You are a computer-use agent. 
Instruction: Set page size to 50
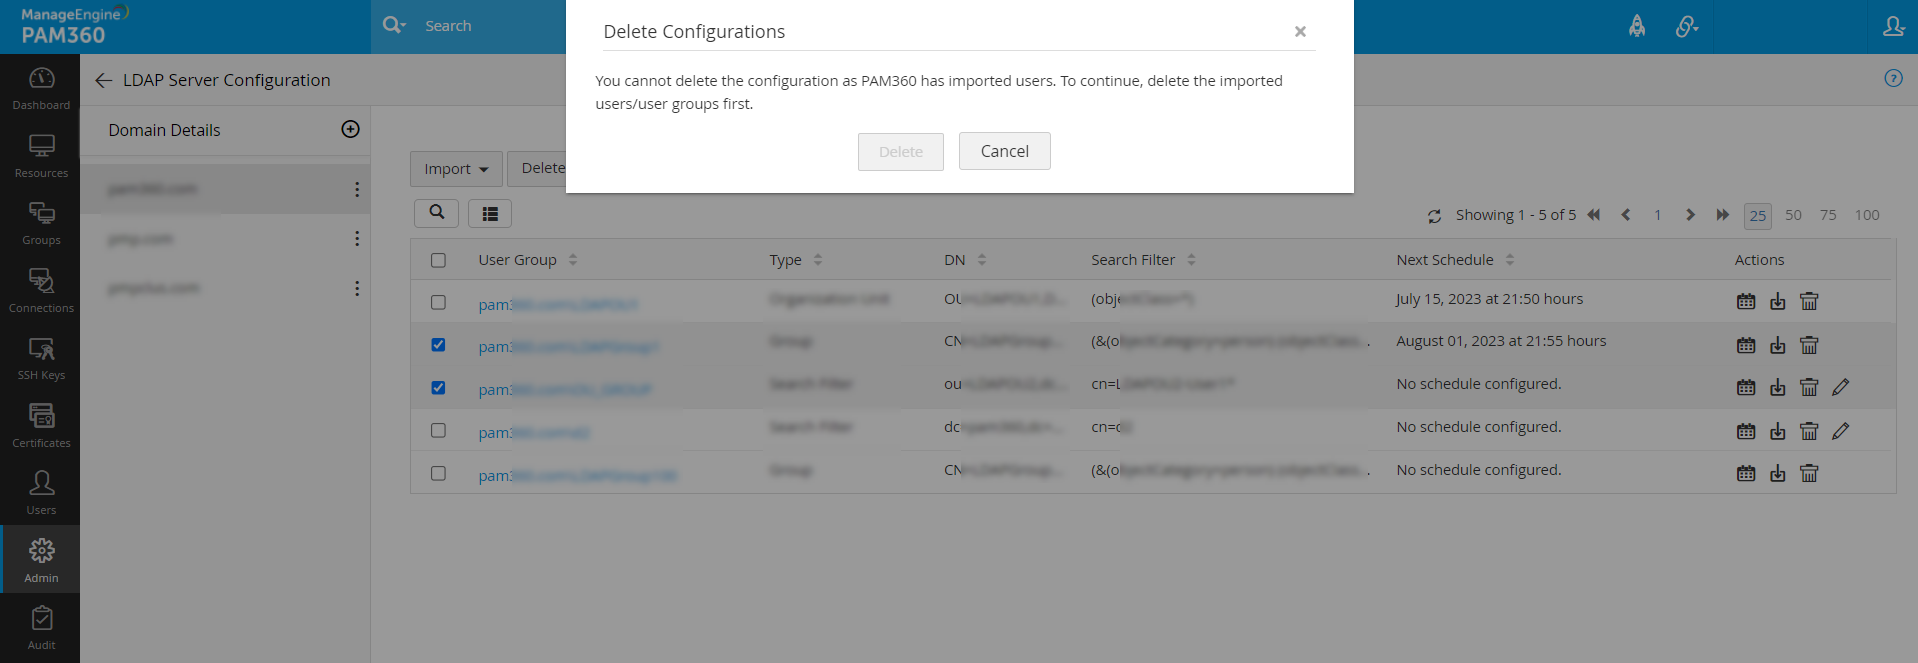[x=1793, y=215]
